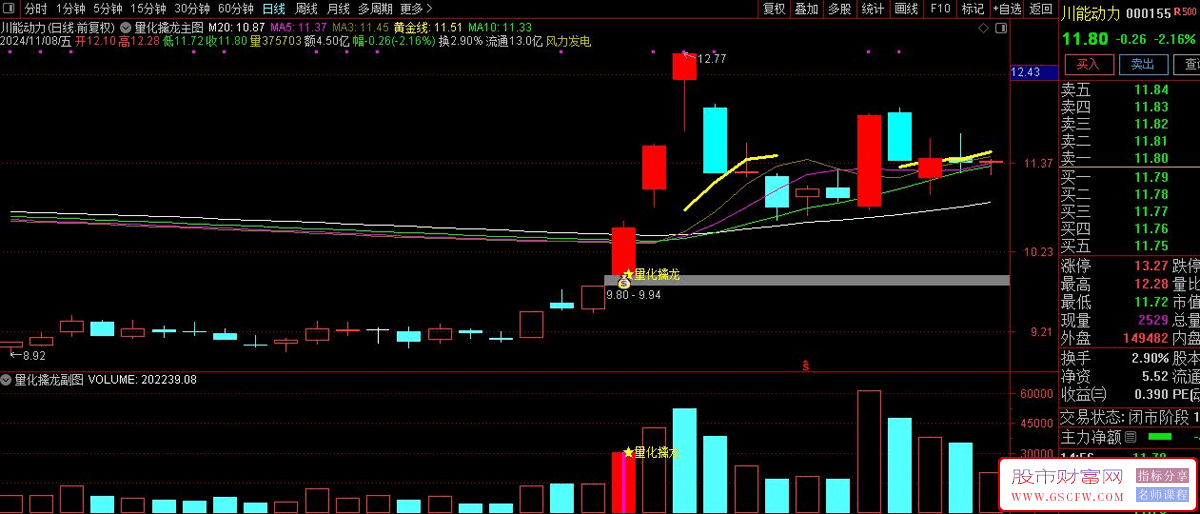Switch to 周线 weekly chart
Screen dimensions: 1200x514
(x=306, y=9)
